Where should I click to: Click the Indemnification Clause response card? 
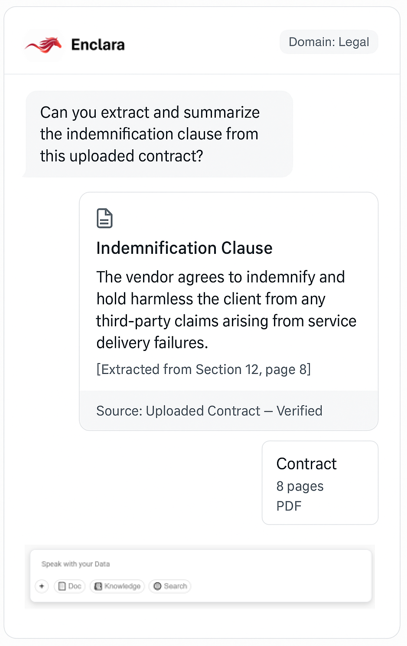tap(229, 311)
